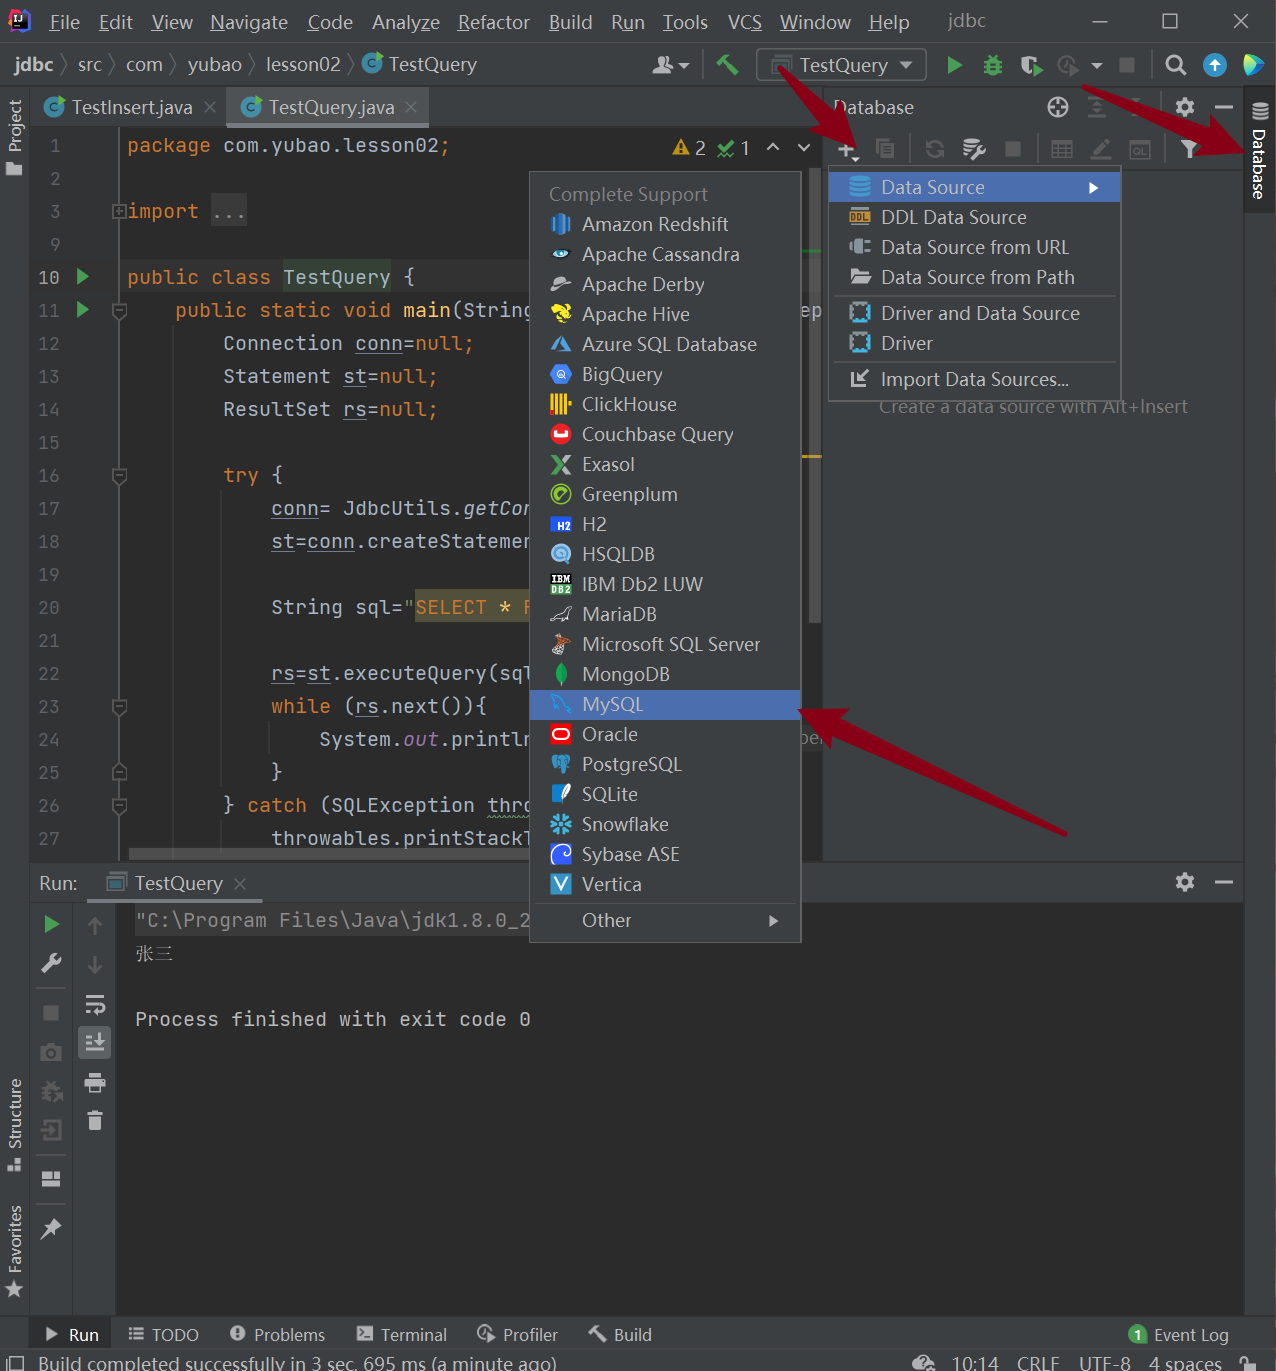Click the print icon in Run console
Image resolution: width=1276 pixels, height=1371 pixels.
click(x=95, y=1083)
